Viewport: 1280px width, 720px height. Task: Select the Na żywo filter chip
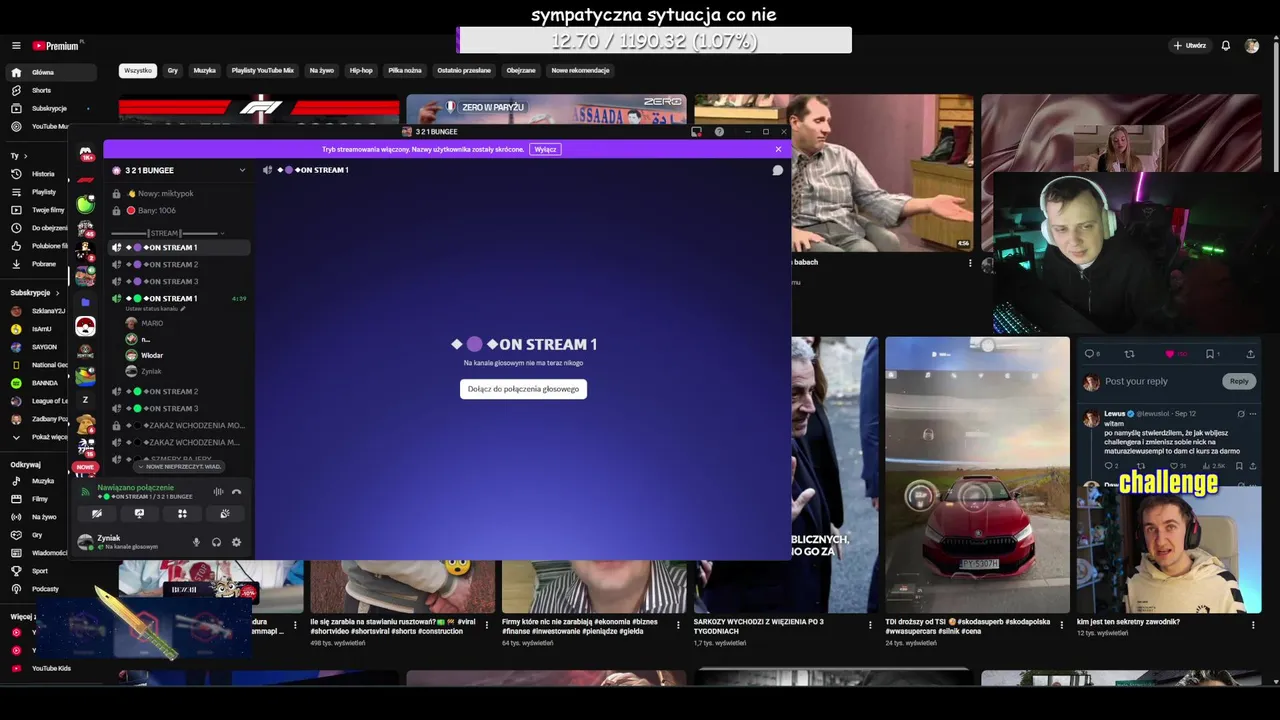click(322, 71)
